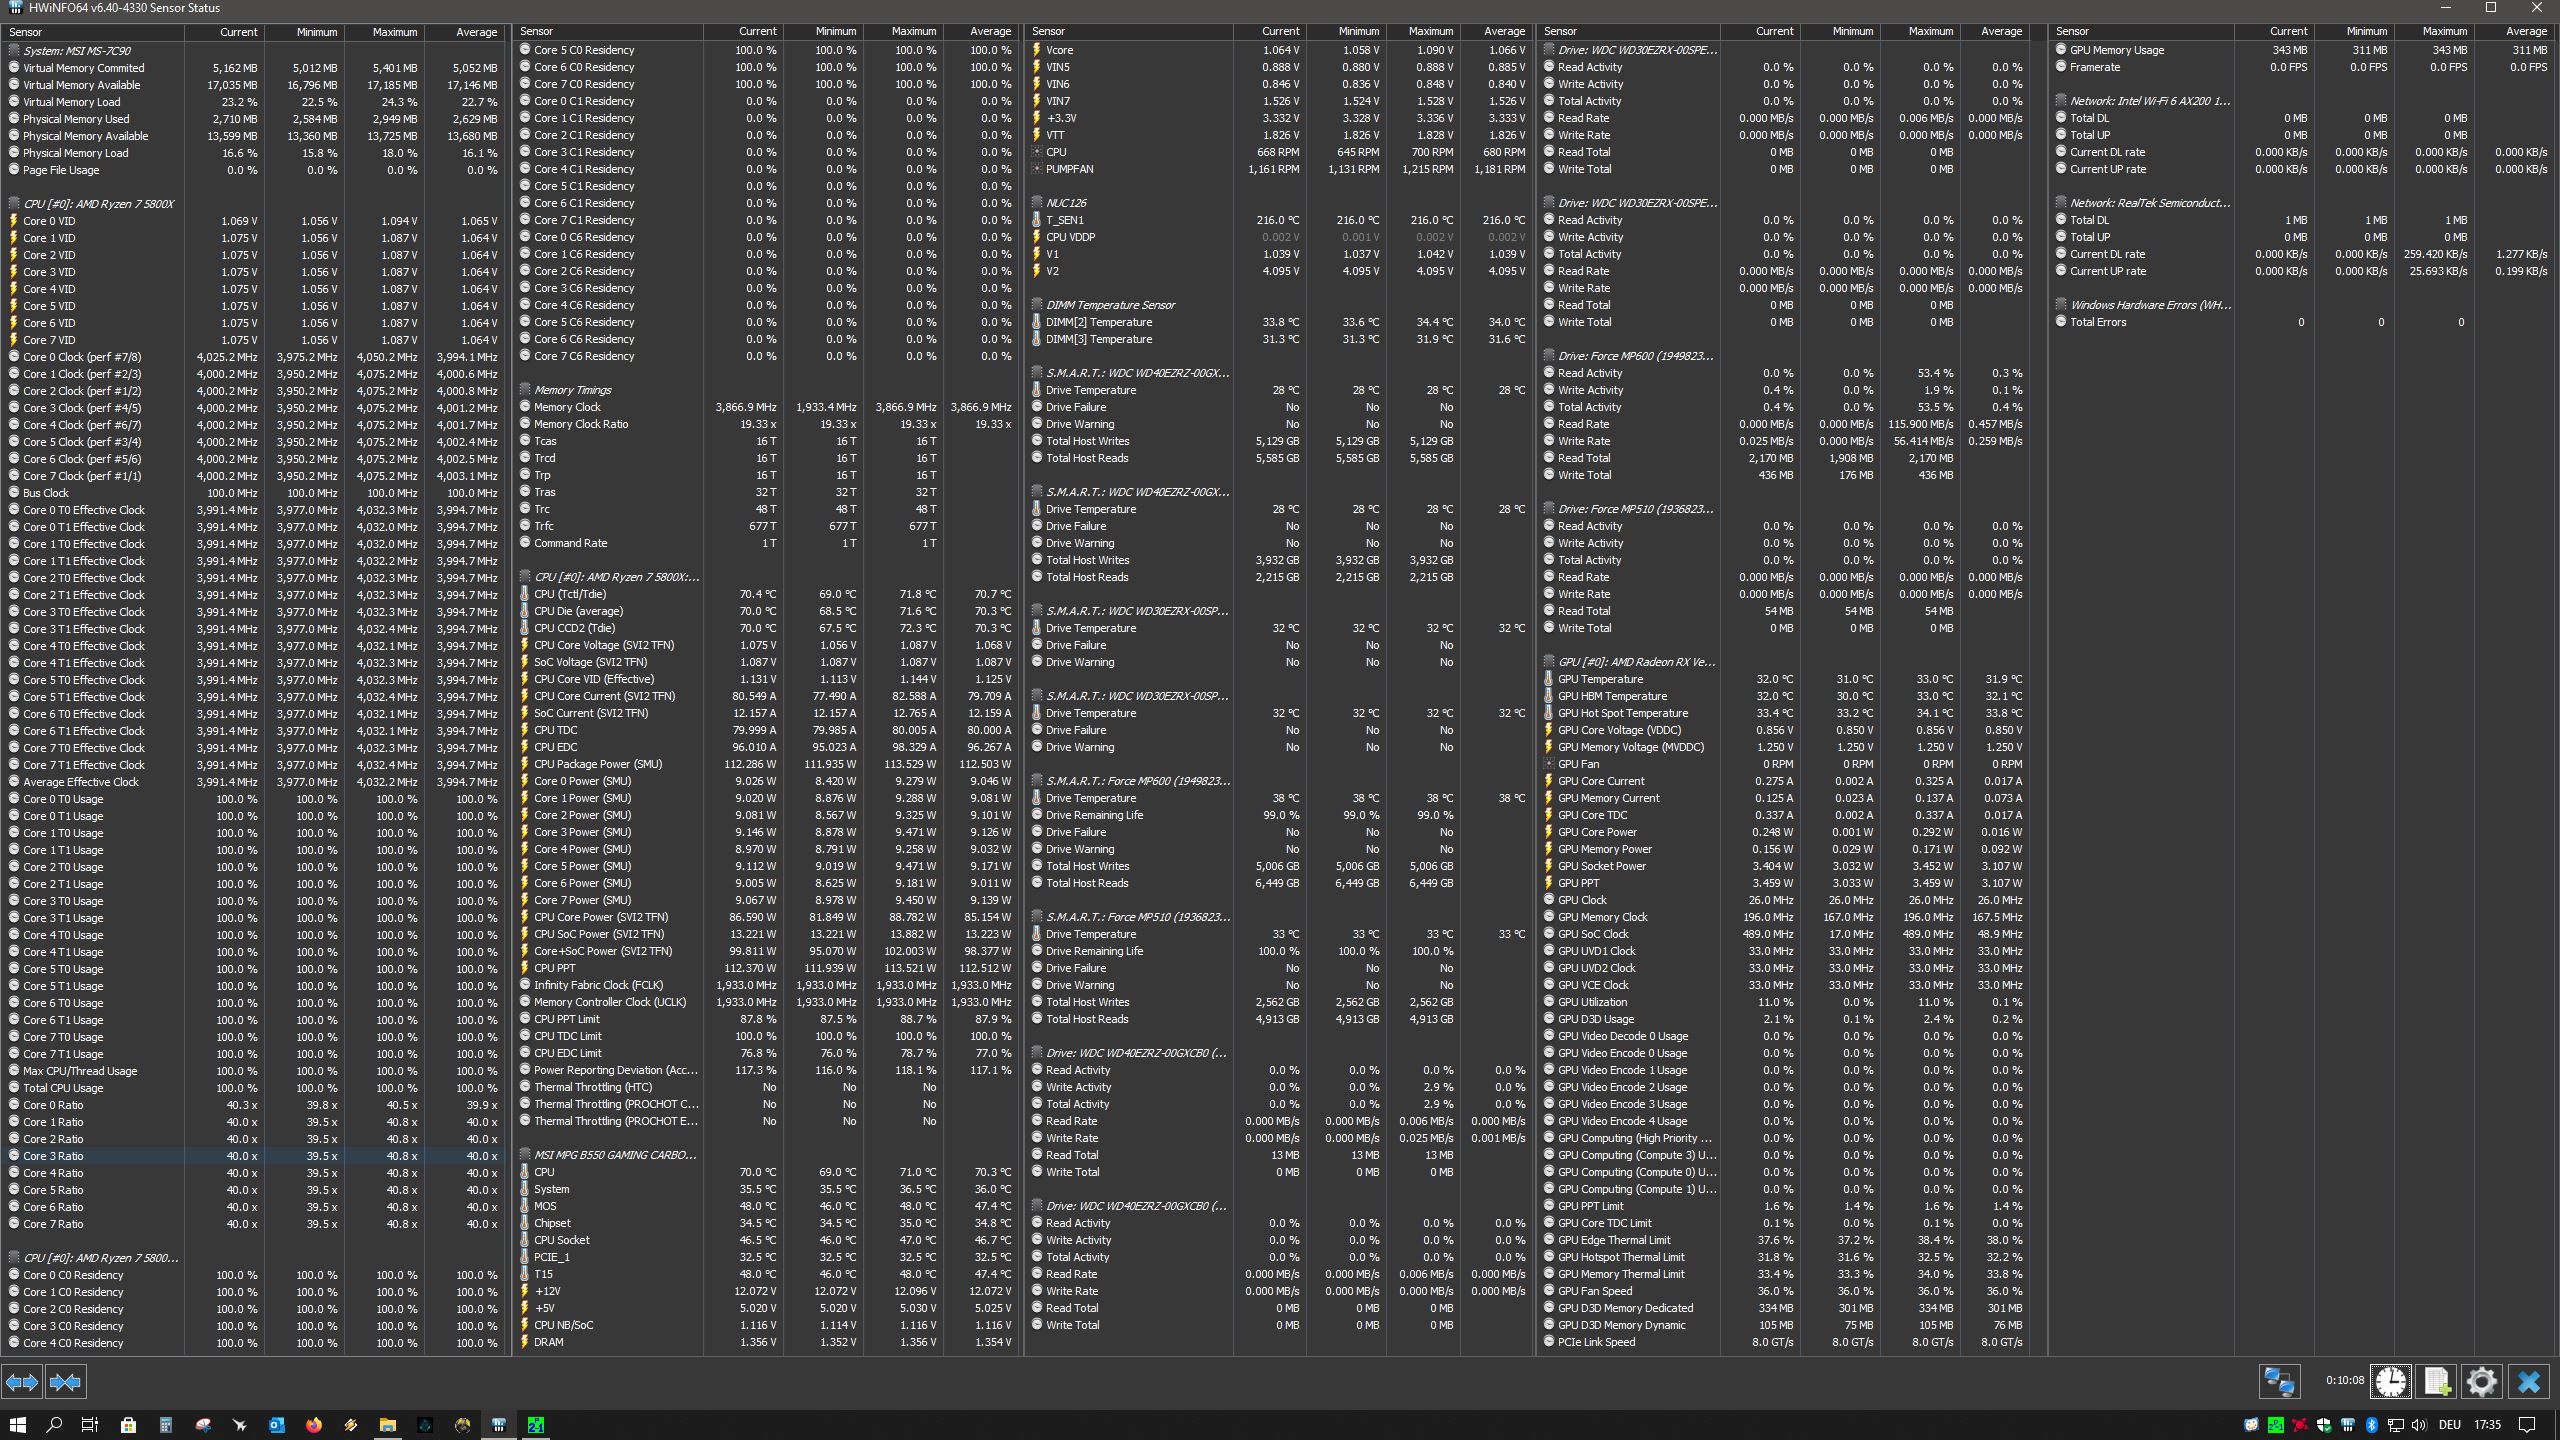Select the GPU Temperature sensor row

[x=1600, y=679]
